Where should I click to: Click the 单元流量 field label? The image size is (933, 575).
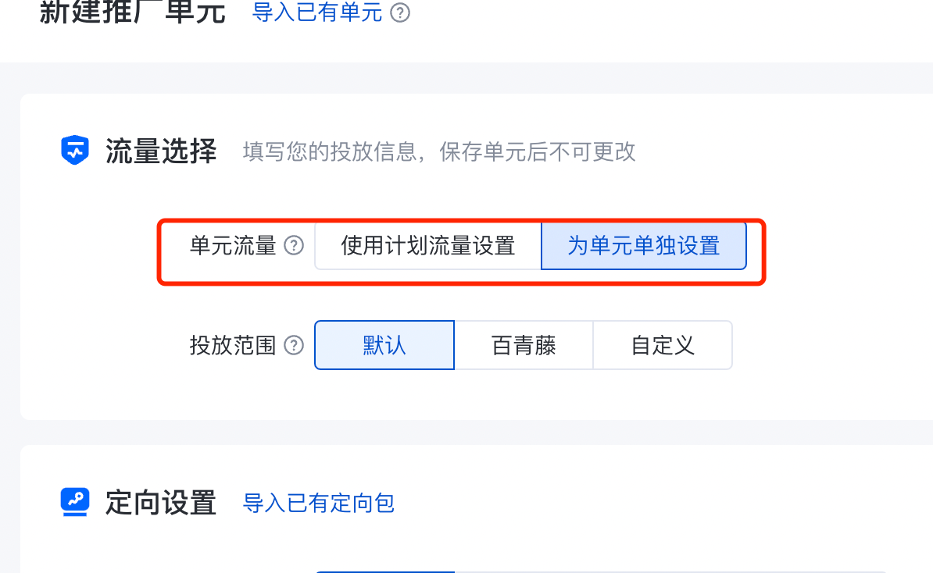pos(232,245)
